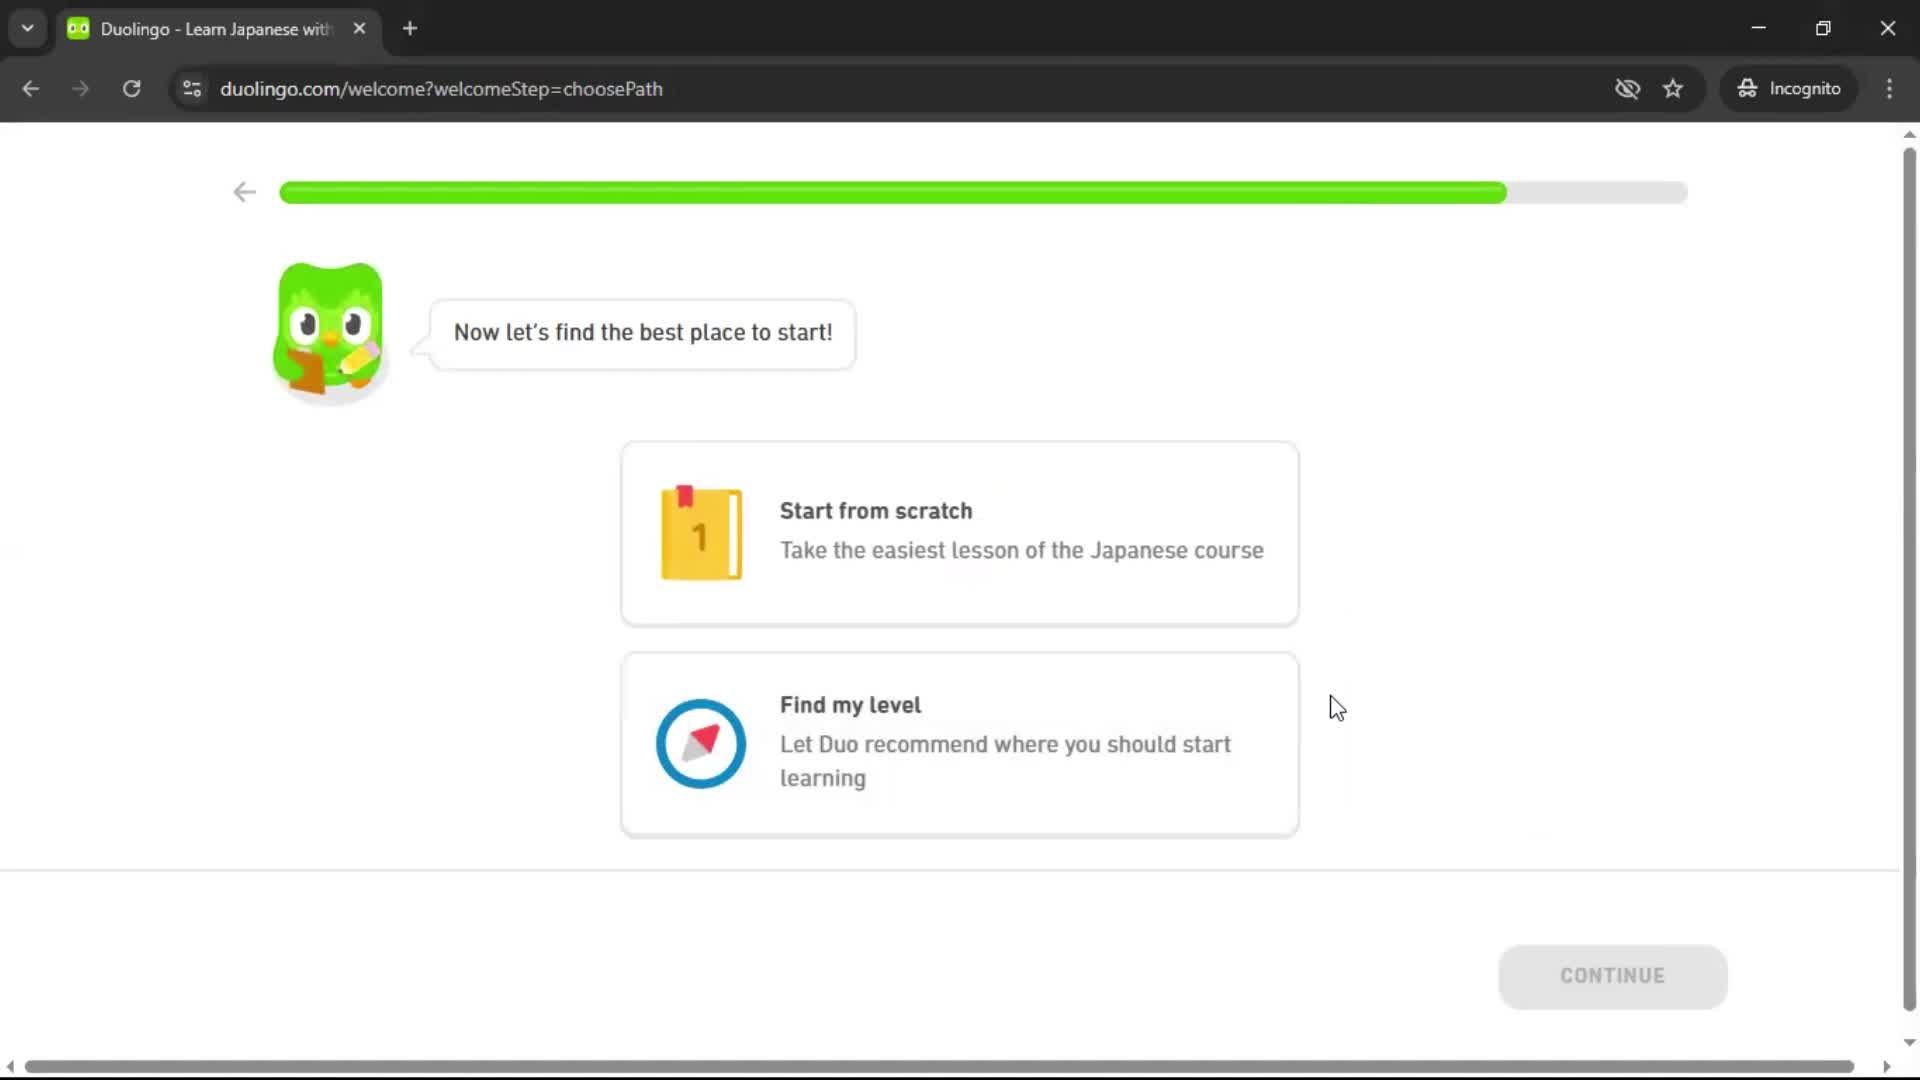Reload the page
This screenshot has height=1080, width=1920.
(131, 88)
